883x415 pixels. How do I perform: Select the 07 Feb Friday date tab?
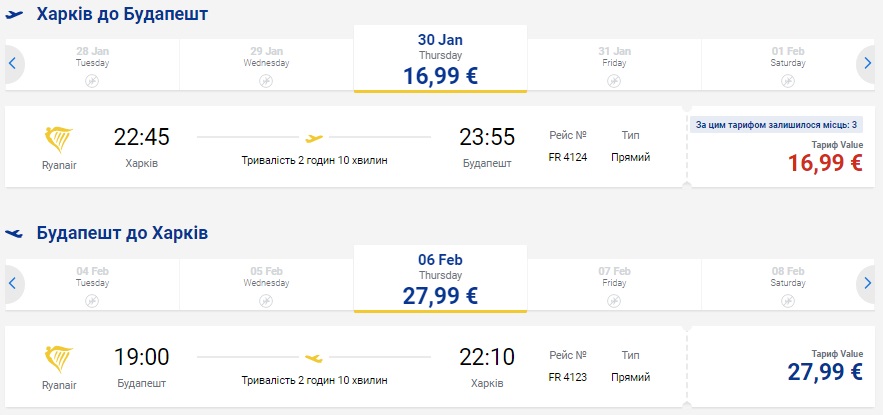(x=614, y=283)
